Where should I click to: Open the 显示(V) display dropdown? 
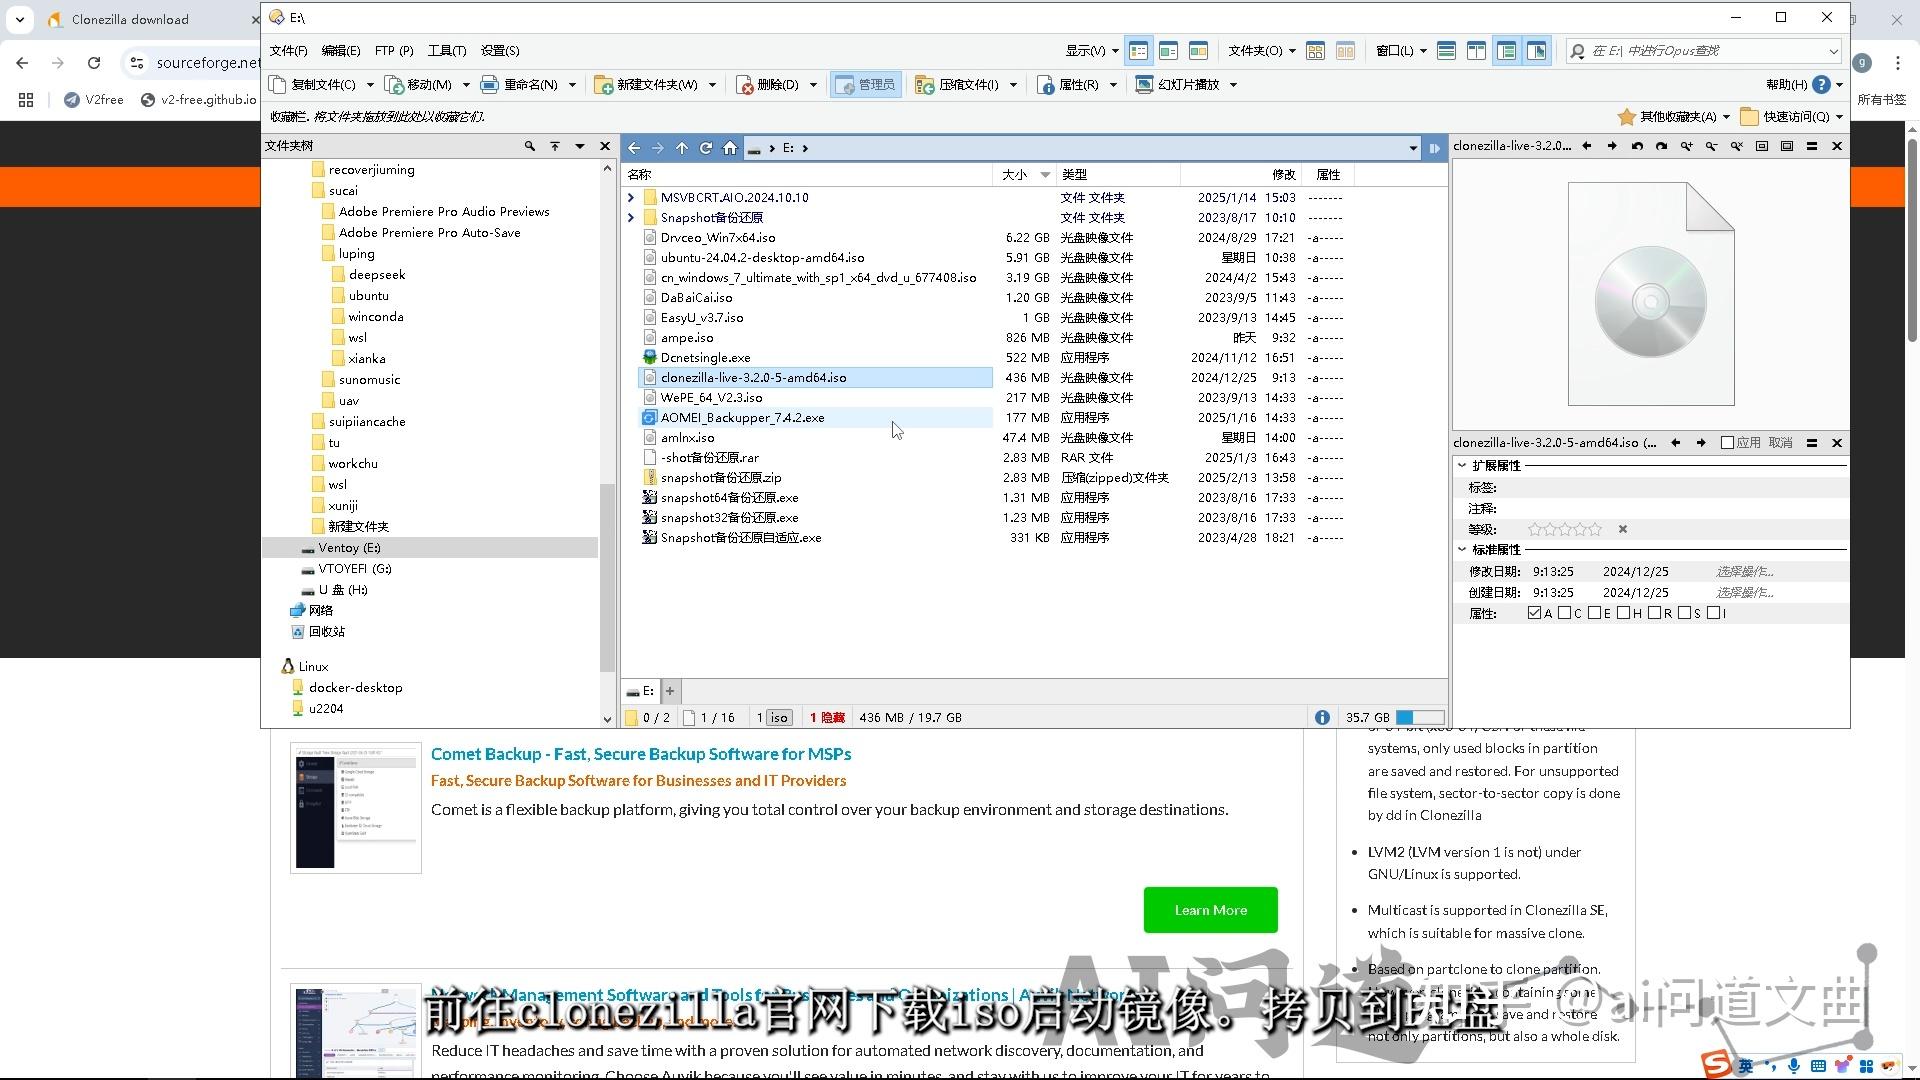point(1092,50)
